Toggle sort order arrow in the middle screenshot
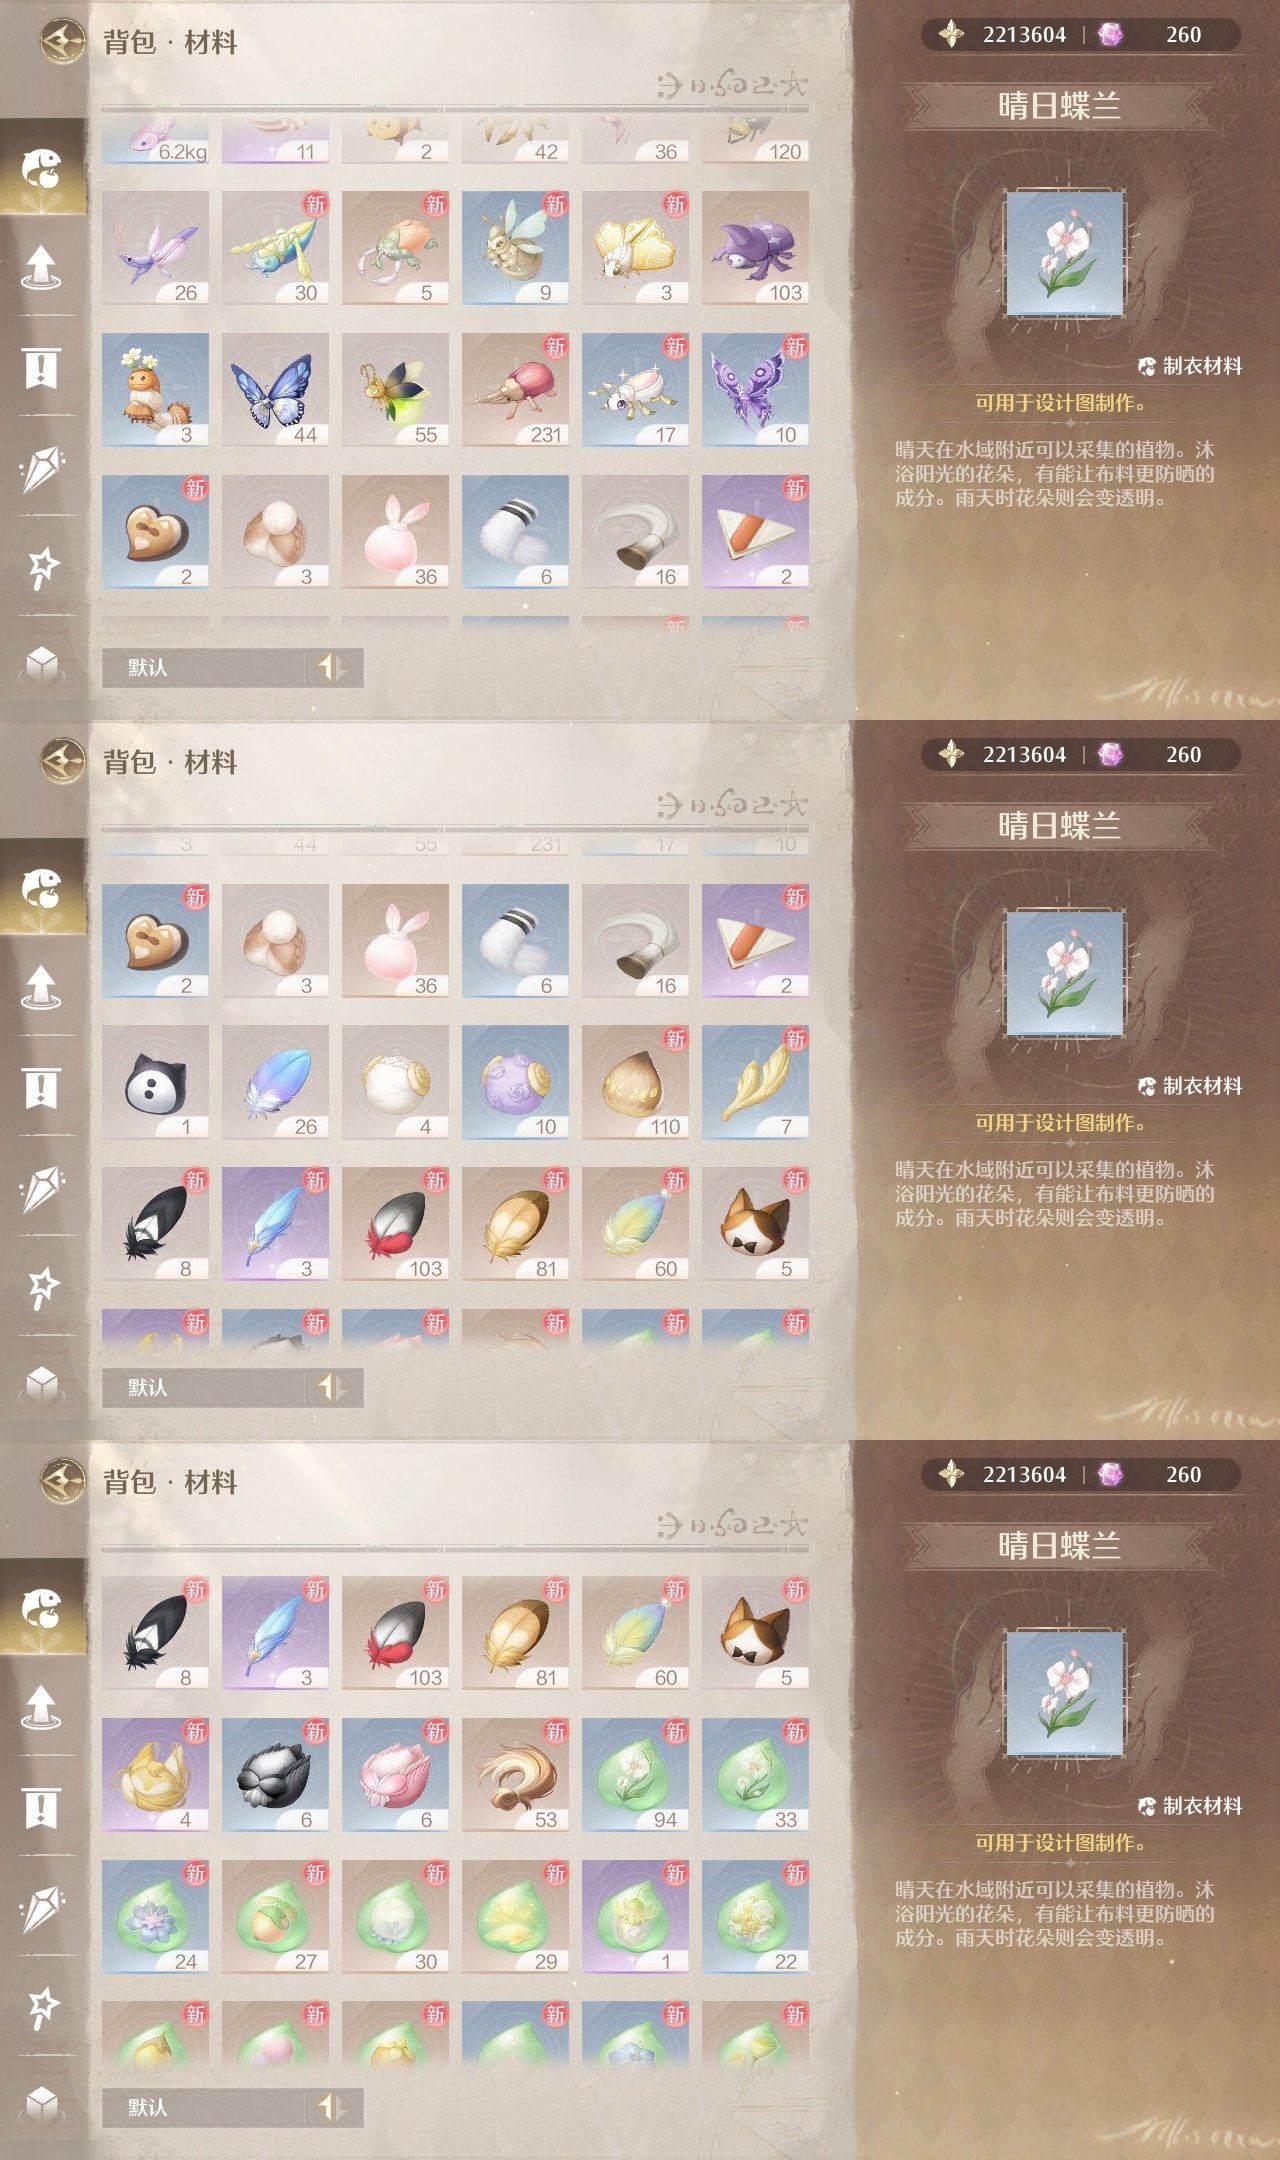Image resolution: width=1280 pixels, height=2160 pixels. [x=331, y=1387]
